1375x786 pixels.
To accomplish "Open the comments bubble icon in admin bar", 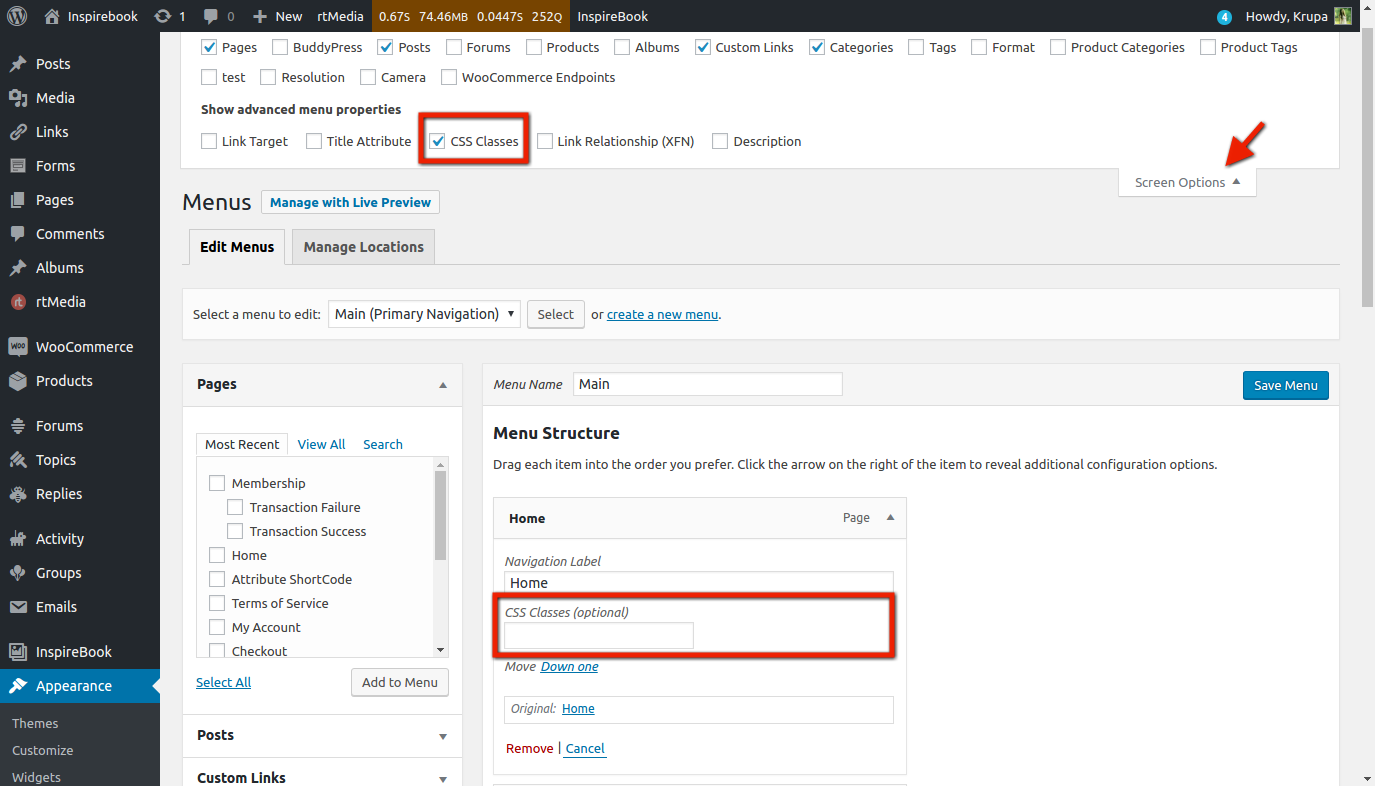I will click(x=211, y=16).
